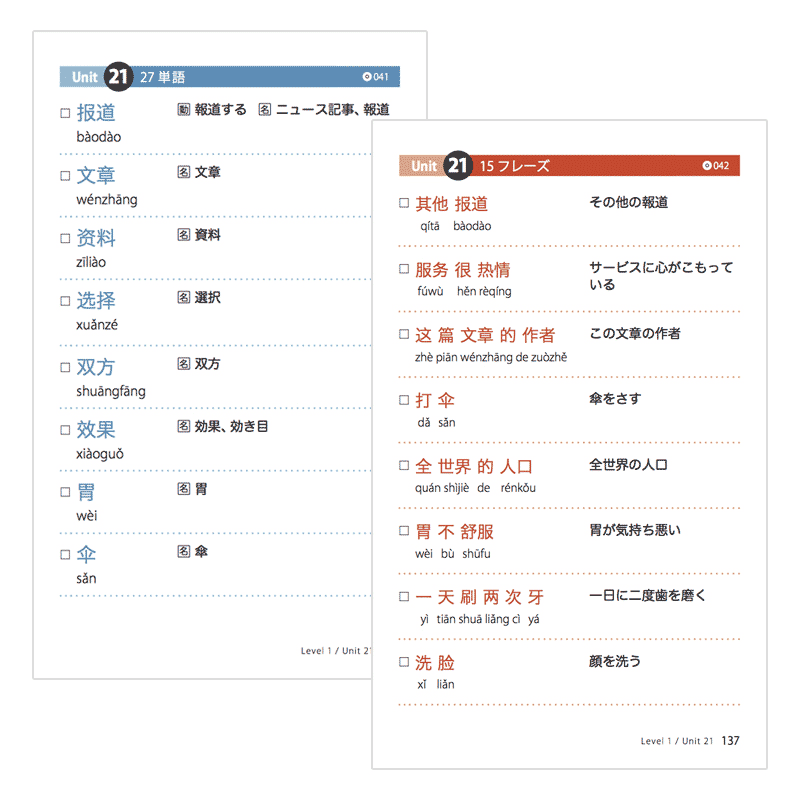Mark the checkbox for 这 篇 文章 的 作者

[x=404, y=334]
